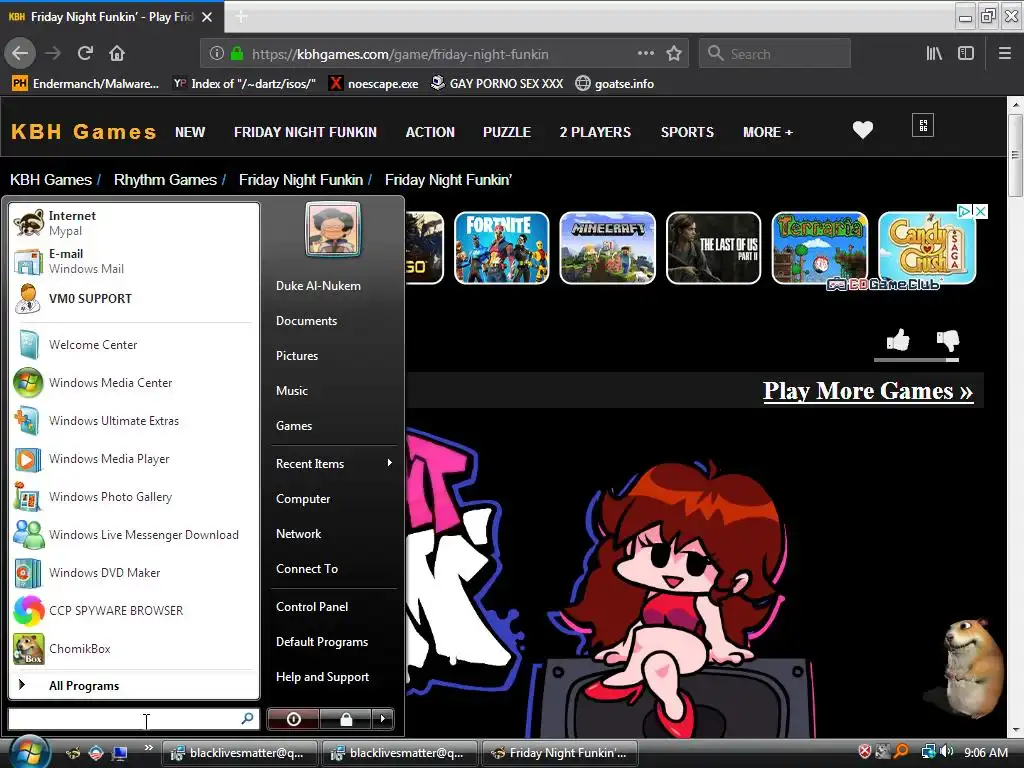Open CCP SPYWARE BROWSER
The image size is (1024, 768).
[x=133, y=611]
